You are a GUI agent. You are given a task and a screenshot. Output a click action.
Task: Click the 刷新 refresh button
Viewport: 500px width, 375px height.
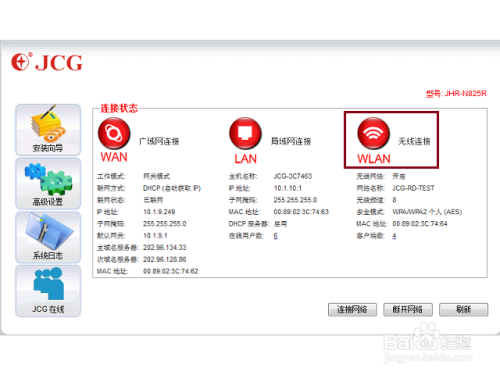tap(463, 310)
